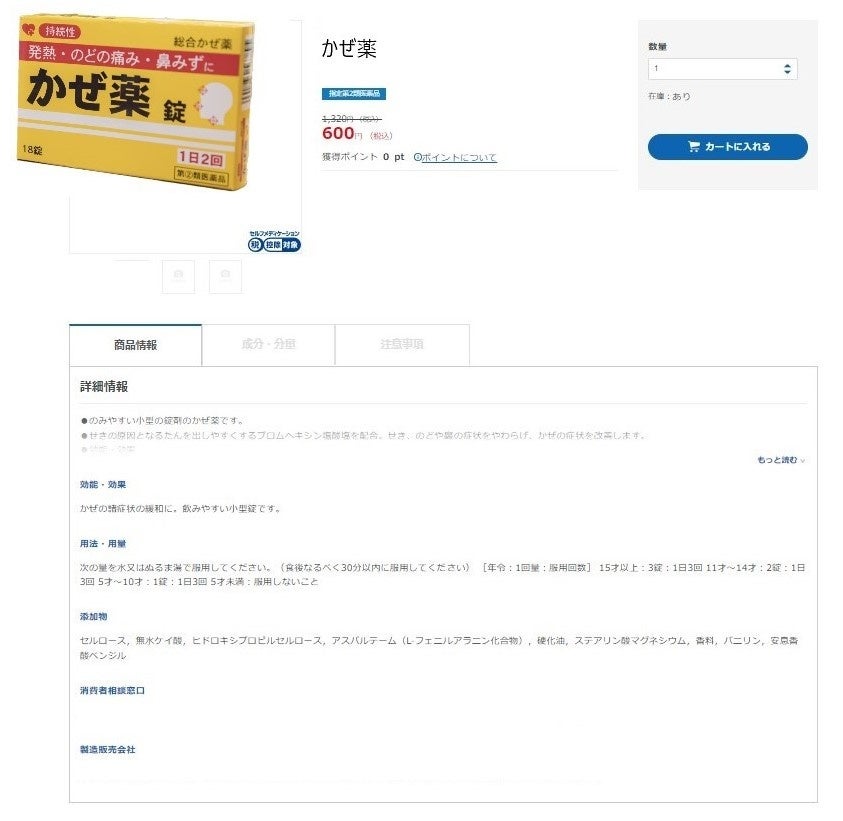Click the chevron next to もっと読む
This screenshot has height=821, width=843.
[x=803, y=460]
